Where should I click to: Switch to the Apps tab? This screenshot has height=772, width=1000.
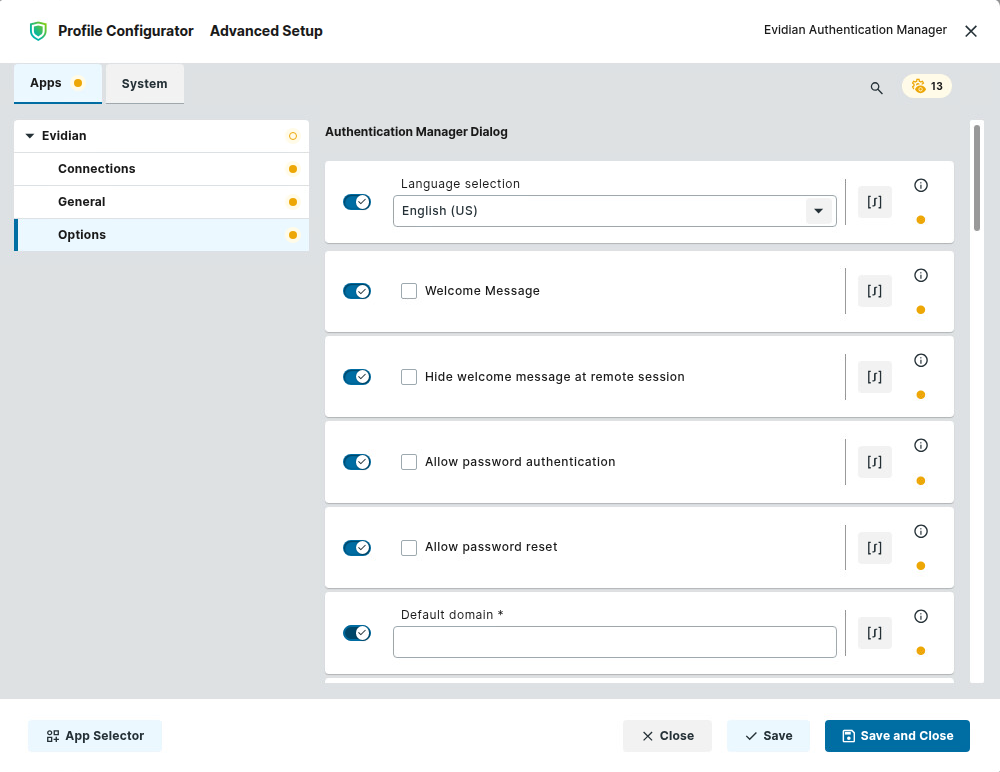tap(58, 84)
